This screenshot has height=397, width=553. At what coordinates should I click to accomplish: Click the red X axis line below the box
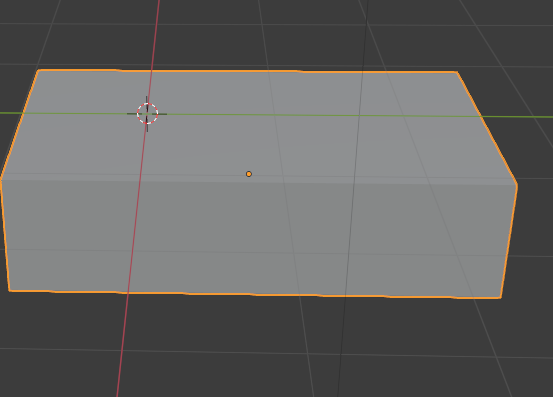pos(122,346)
